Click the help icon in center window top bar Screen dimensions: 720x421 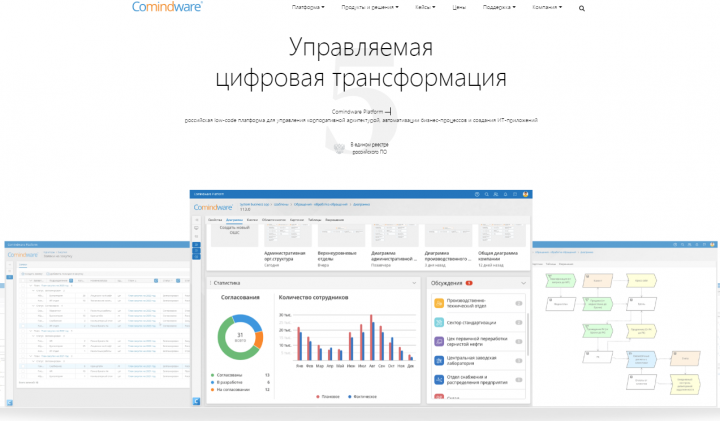pos(477,194)
